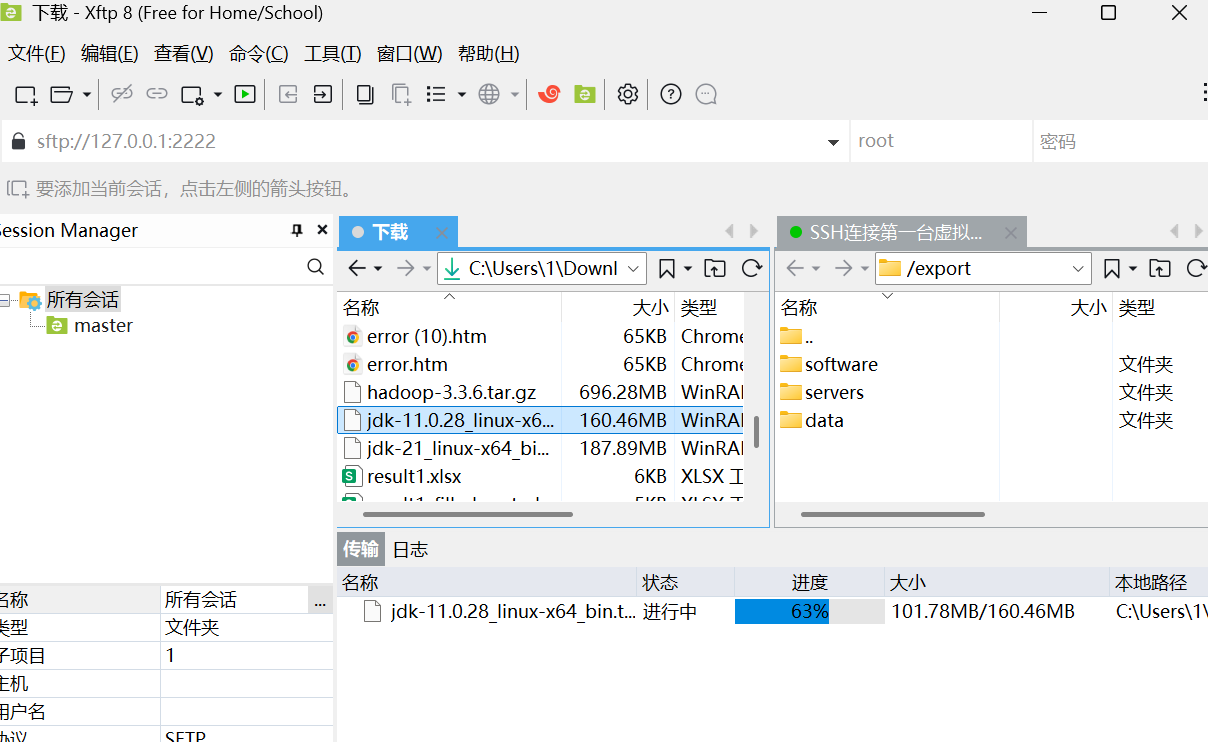
Task: Open the sftp address bar dropdown
Action: tap(834, 141)
